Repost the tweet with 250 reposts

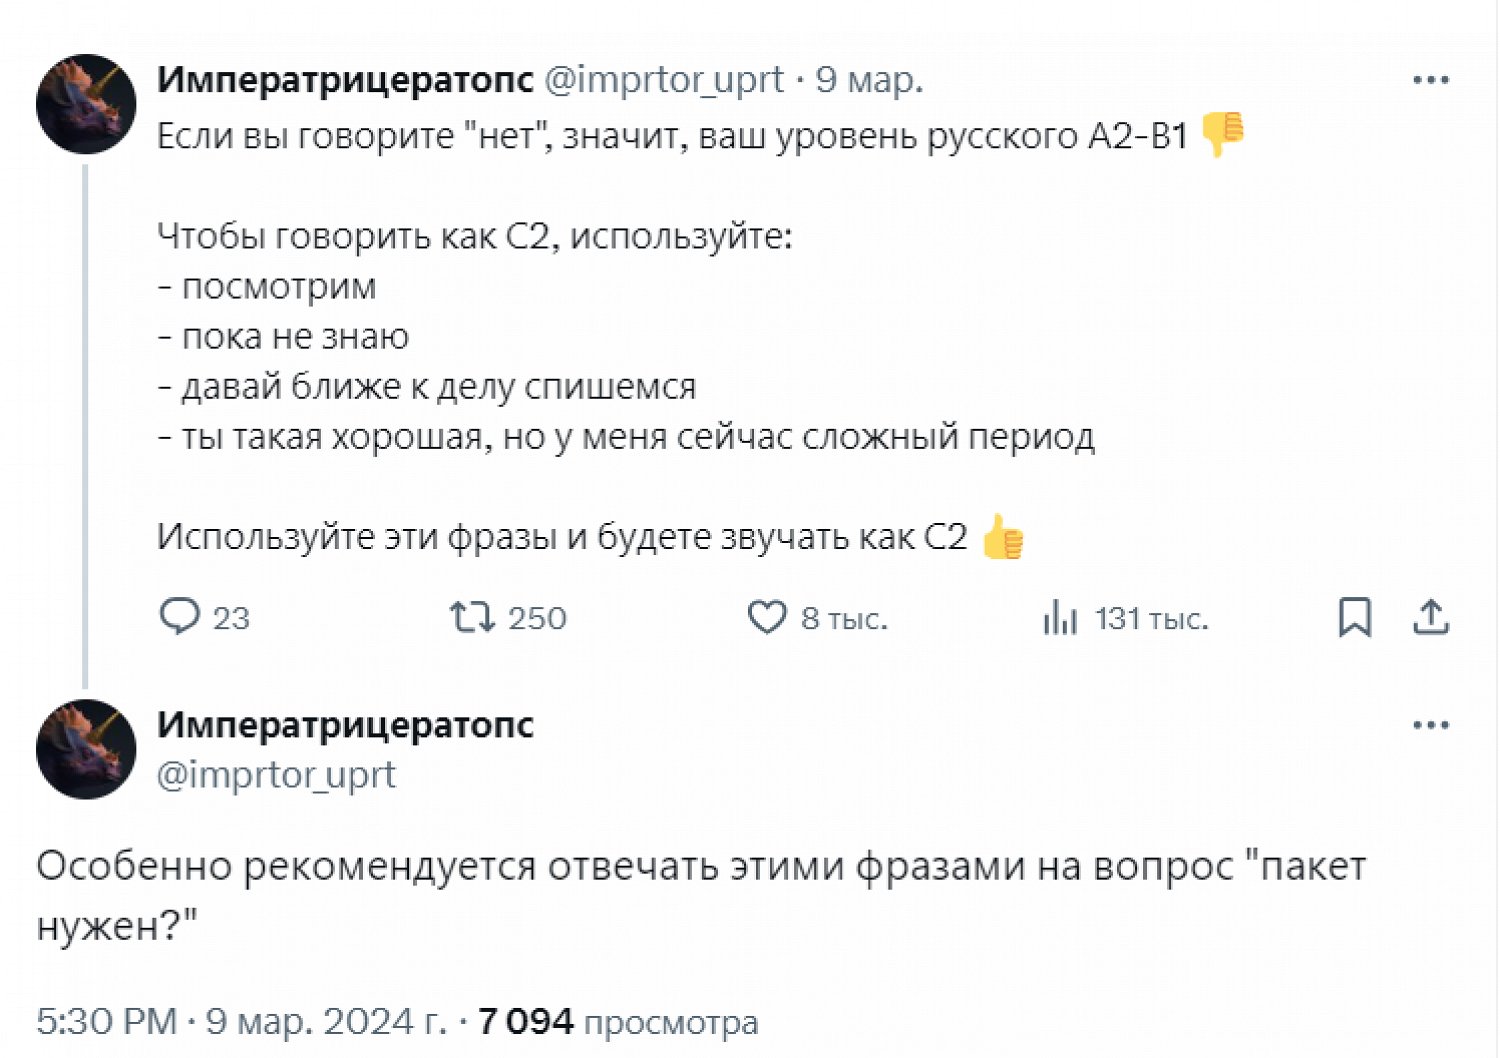point(472,617)
